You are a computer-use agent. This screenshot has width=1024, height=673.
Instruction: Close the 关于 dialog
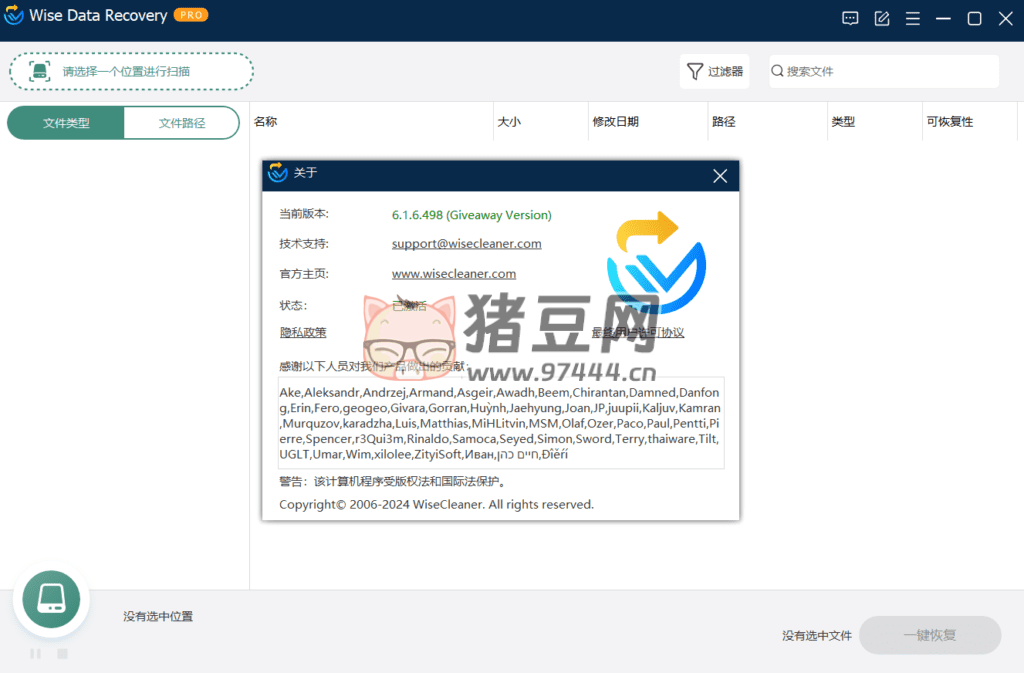coord(719,176)
